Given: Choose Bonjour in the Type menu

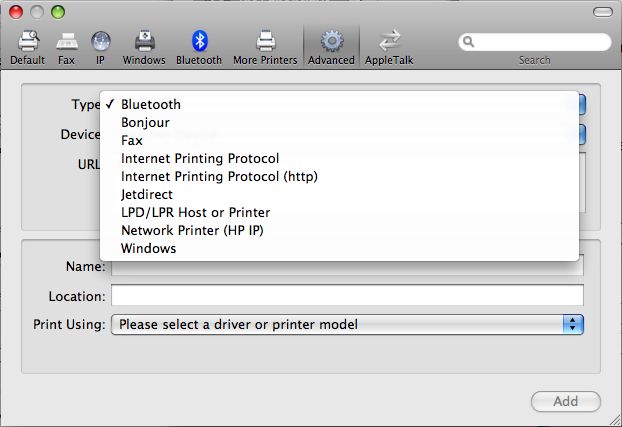Looking at the screenshot, I should pyautogui.click(x=340, y=122).
